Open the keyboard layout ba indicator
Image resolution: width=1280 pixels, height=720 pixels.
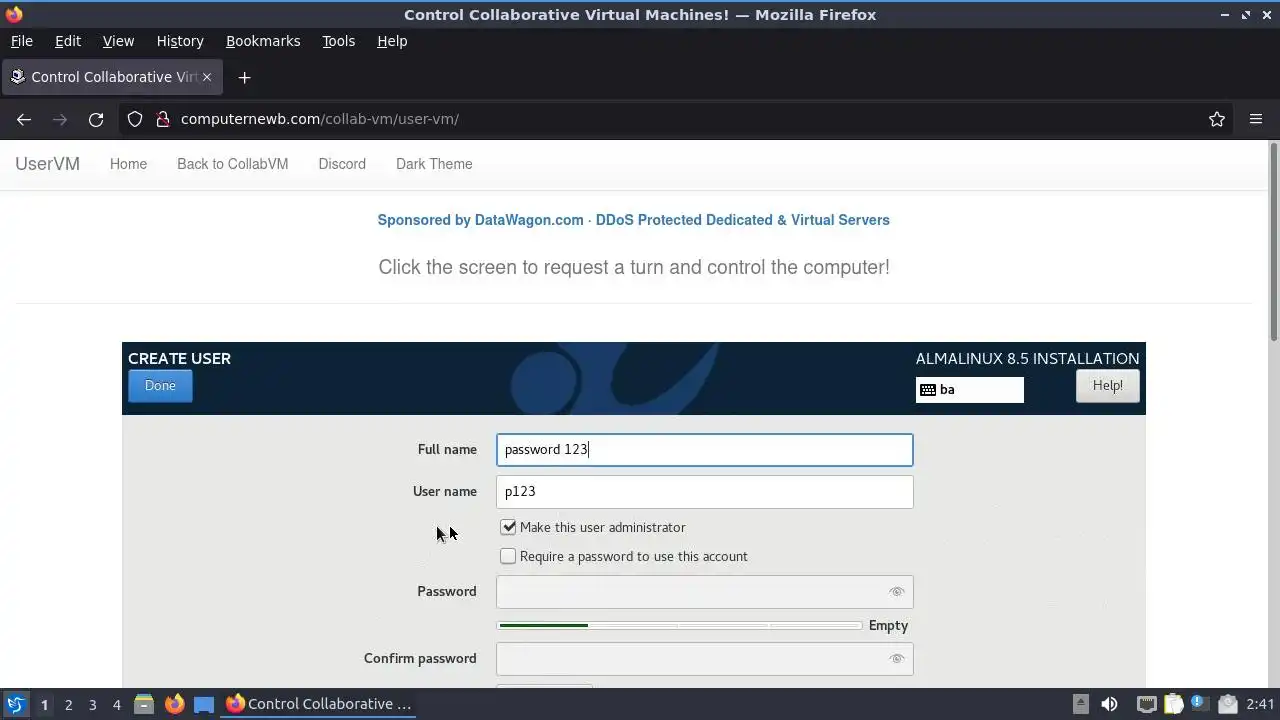(970, 390)
